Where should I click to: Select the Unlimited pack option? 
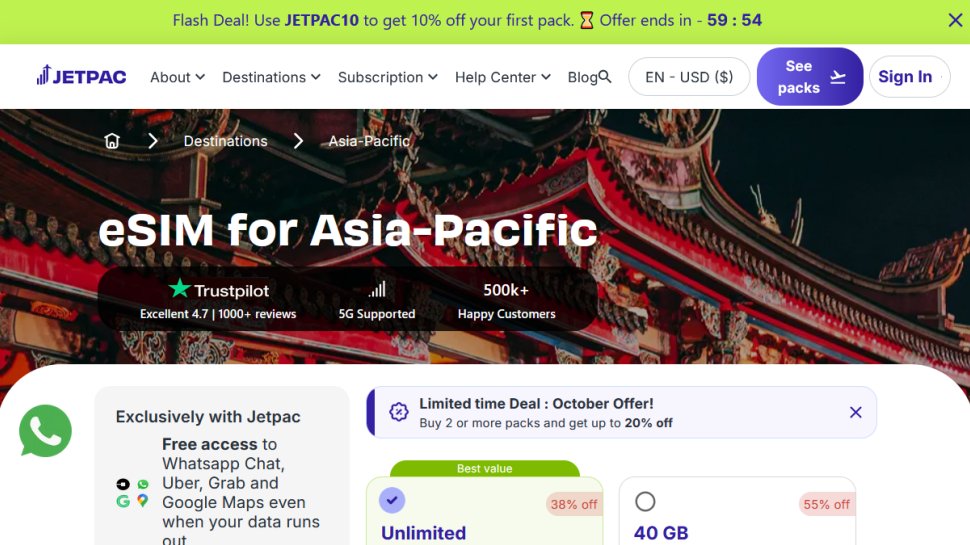(x=392, y=500)
